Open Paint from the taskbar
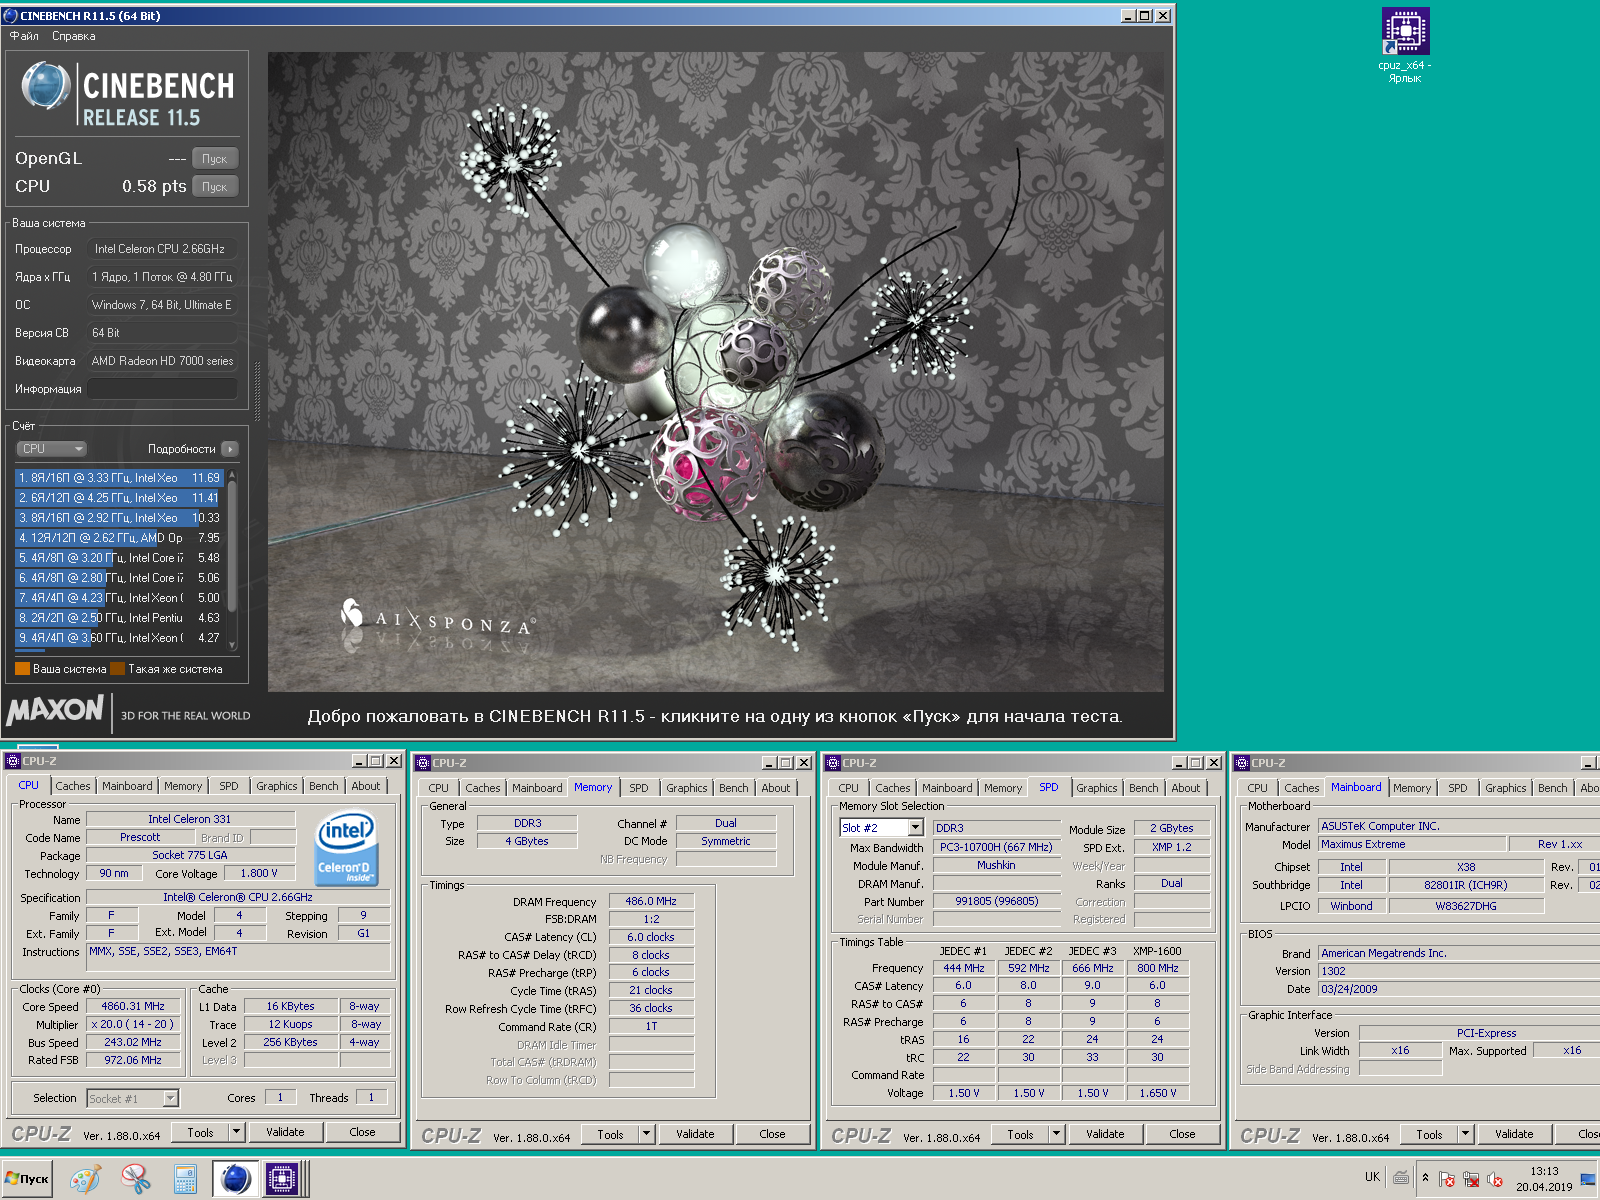The image size is (1600, 1200). point(85,1179)
